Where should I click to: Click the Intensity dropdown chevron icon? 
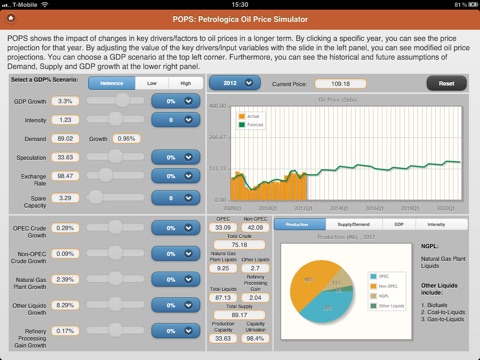point(188,120)
